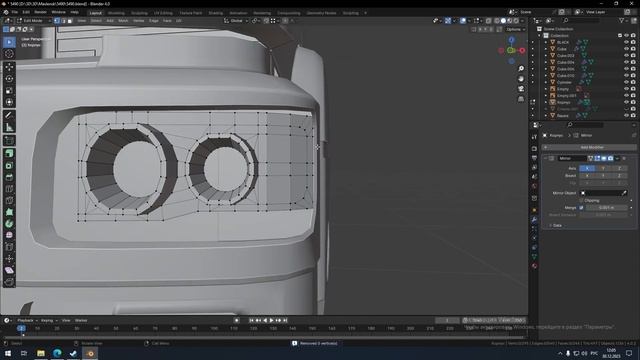Open the Render properties tab

point(534,149)
